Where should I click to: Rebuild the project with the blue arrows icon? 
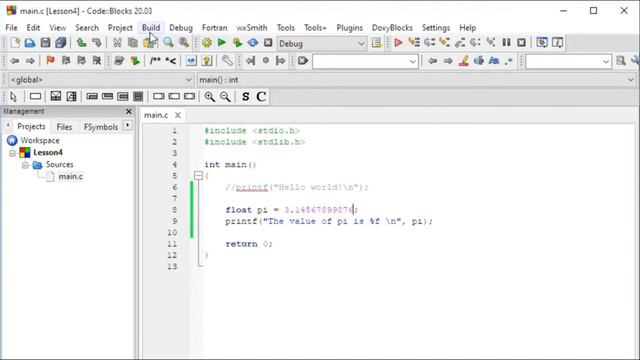pyautogui.click(x=253, y=43)
